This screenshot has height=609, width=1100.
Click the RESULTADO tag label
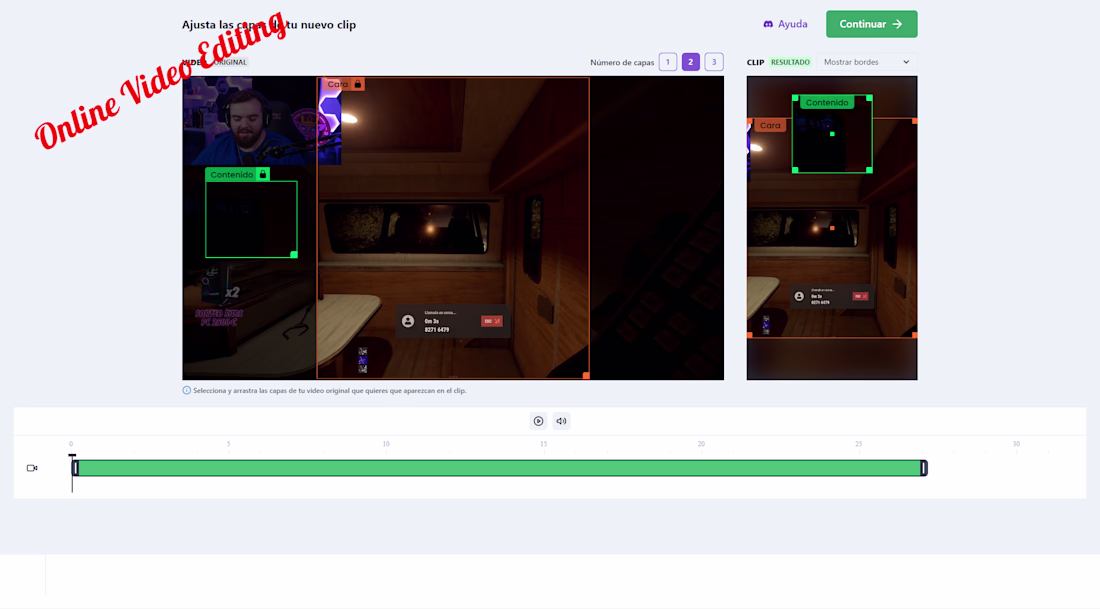click(x=791, y=62)
